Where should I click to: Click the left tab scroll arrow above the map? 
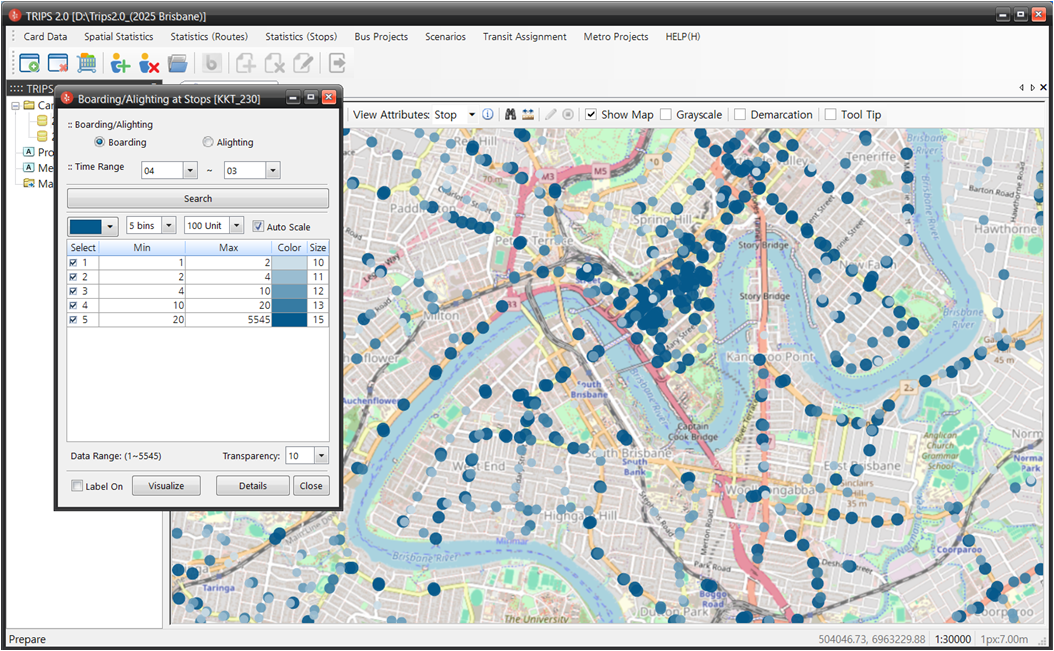click(x=1021, y=87)
